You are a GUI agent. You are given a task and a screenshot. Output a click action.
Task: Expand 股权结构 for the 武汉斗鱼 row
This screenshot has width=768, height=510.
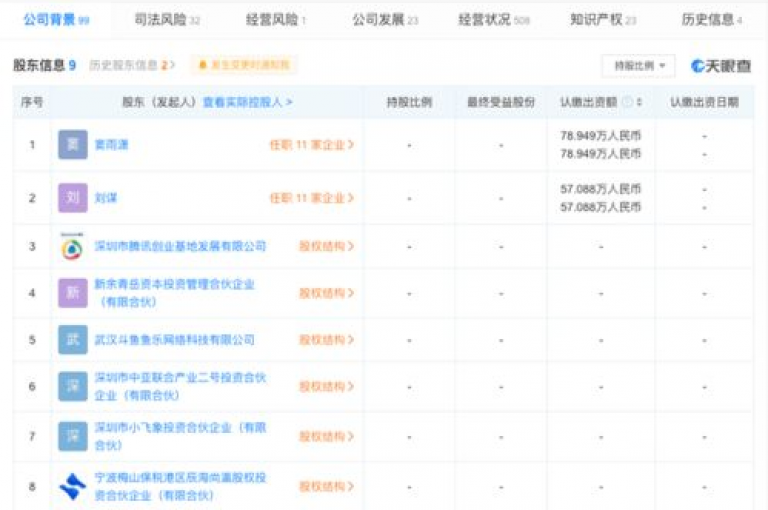click(326, 340)
